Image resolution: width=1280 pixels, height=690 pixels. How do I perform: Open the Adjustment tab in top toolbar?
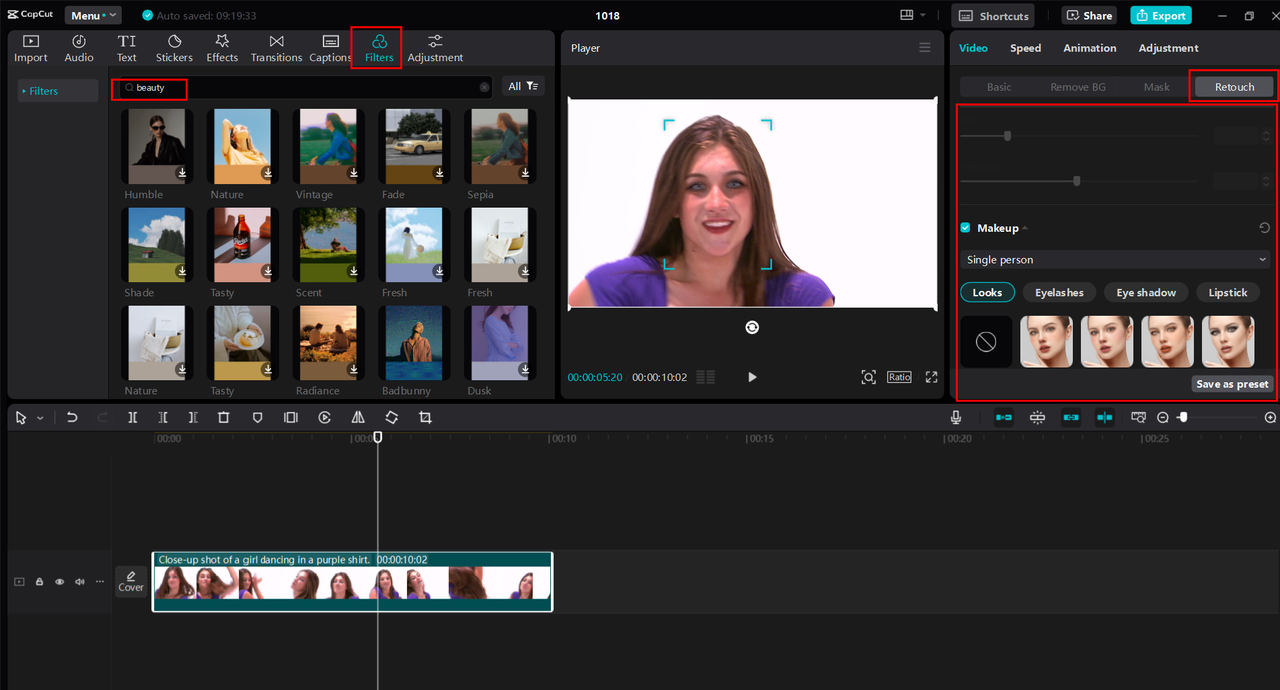pyautogui.click(x=435, y=48)
